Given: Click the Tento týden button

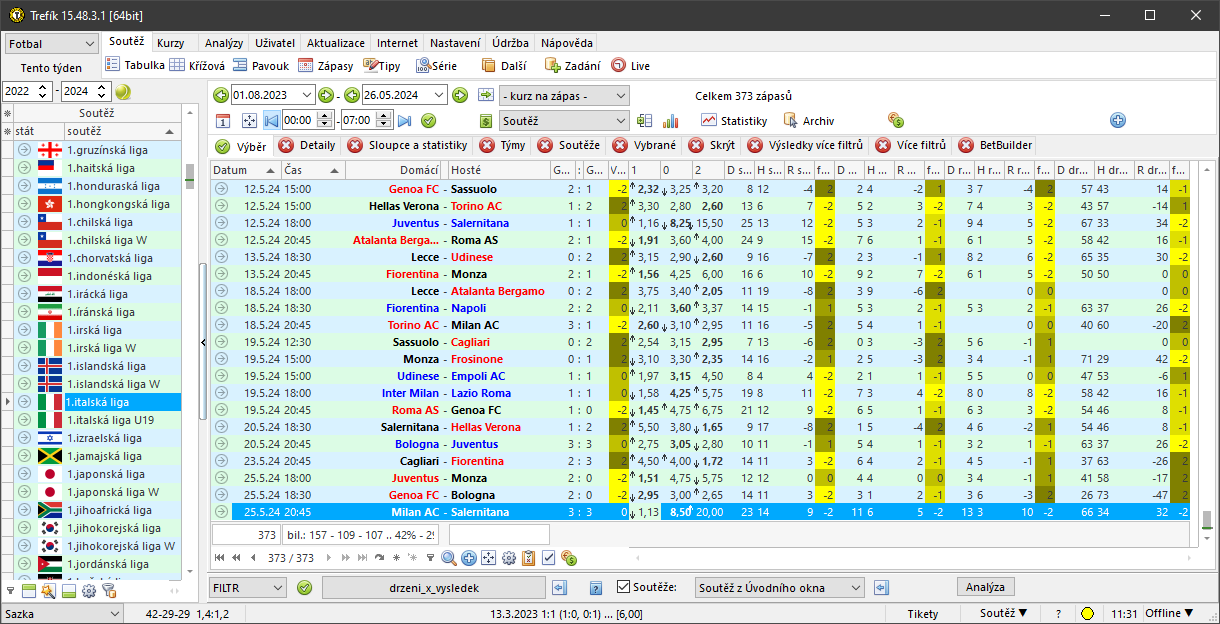Looking at the screenshot, I should 52,68.
